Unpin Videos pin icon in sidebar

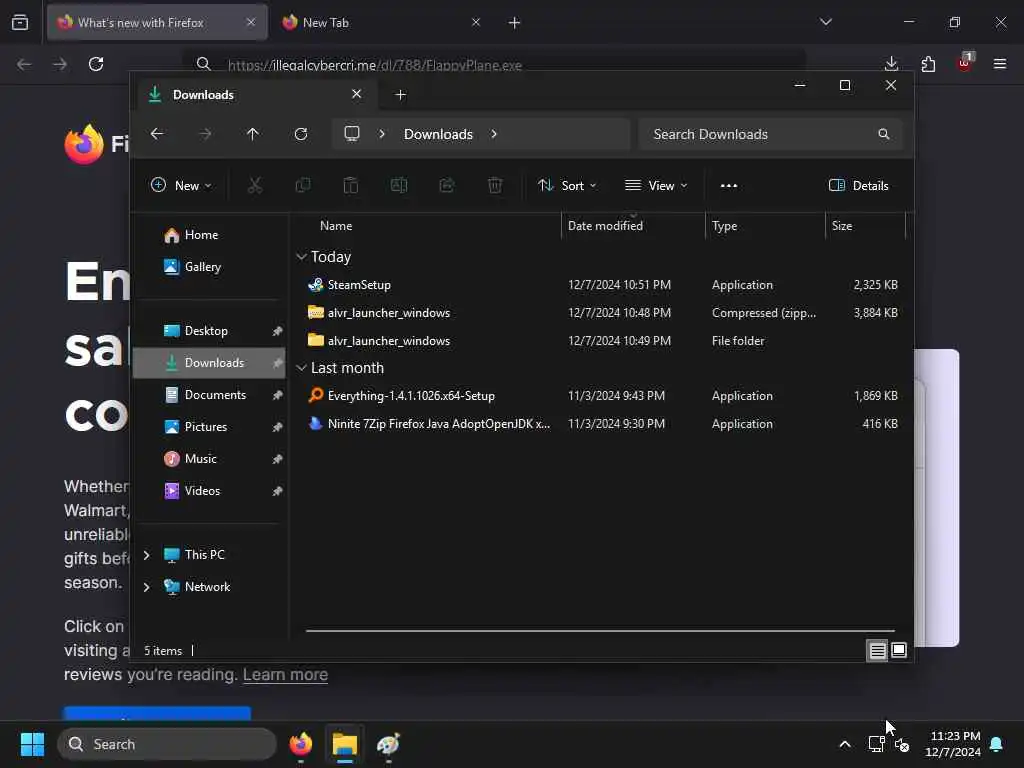[x=278, y=491]
